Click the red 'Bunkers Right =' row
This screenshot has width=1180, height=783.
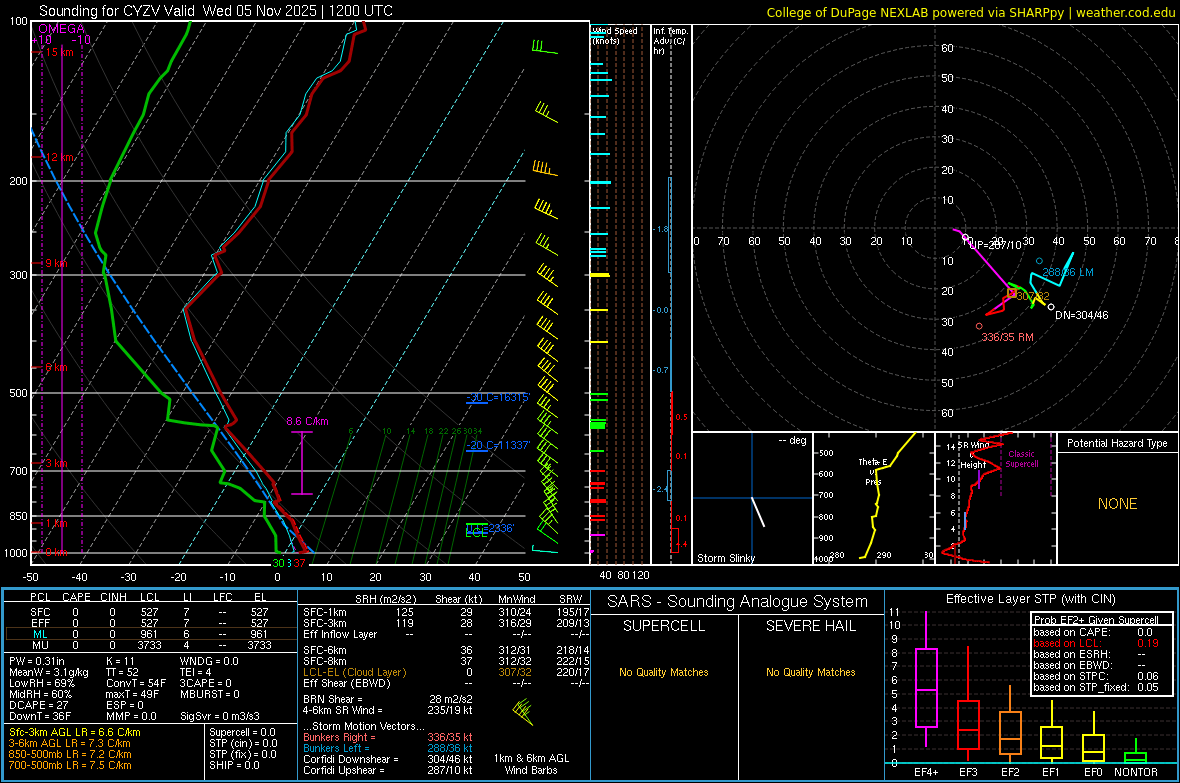click(x=388, y=738)
